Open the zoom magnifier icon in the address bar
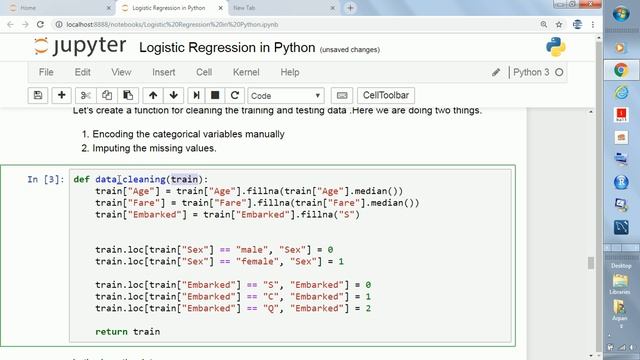 (544, 24)
